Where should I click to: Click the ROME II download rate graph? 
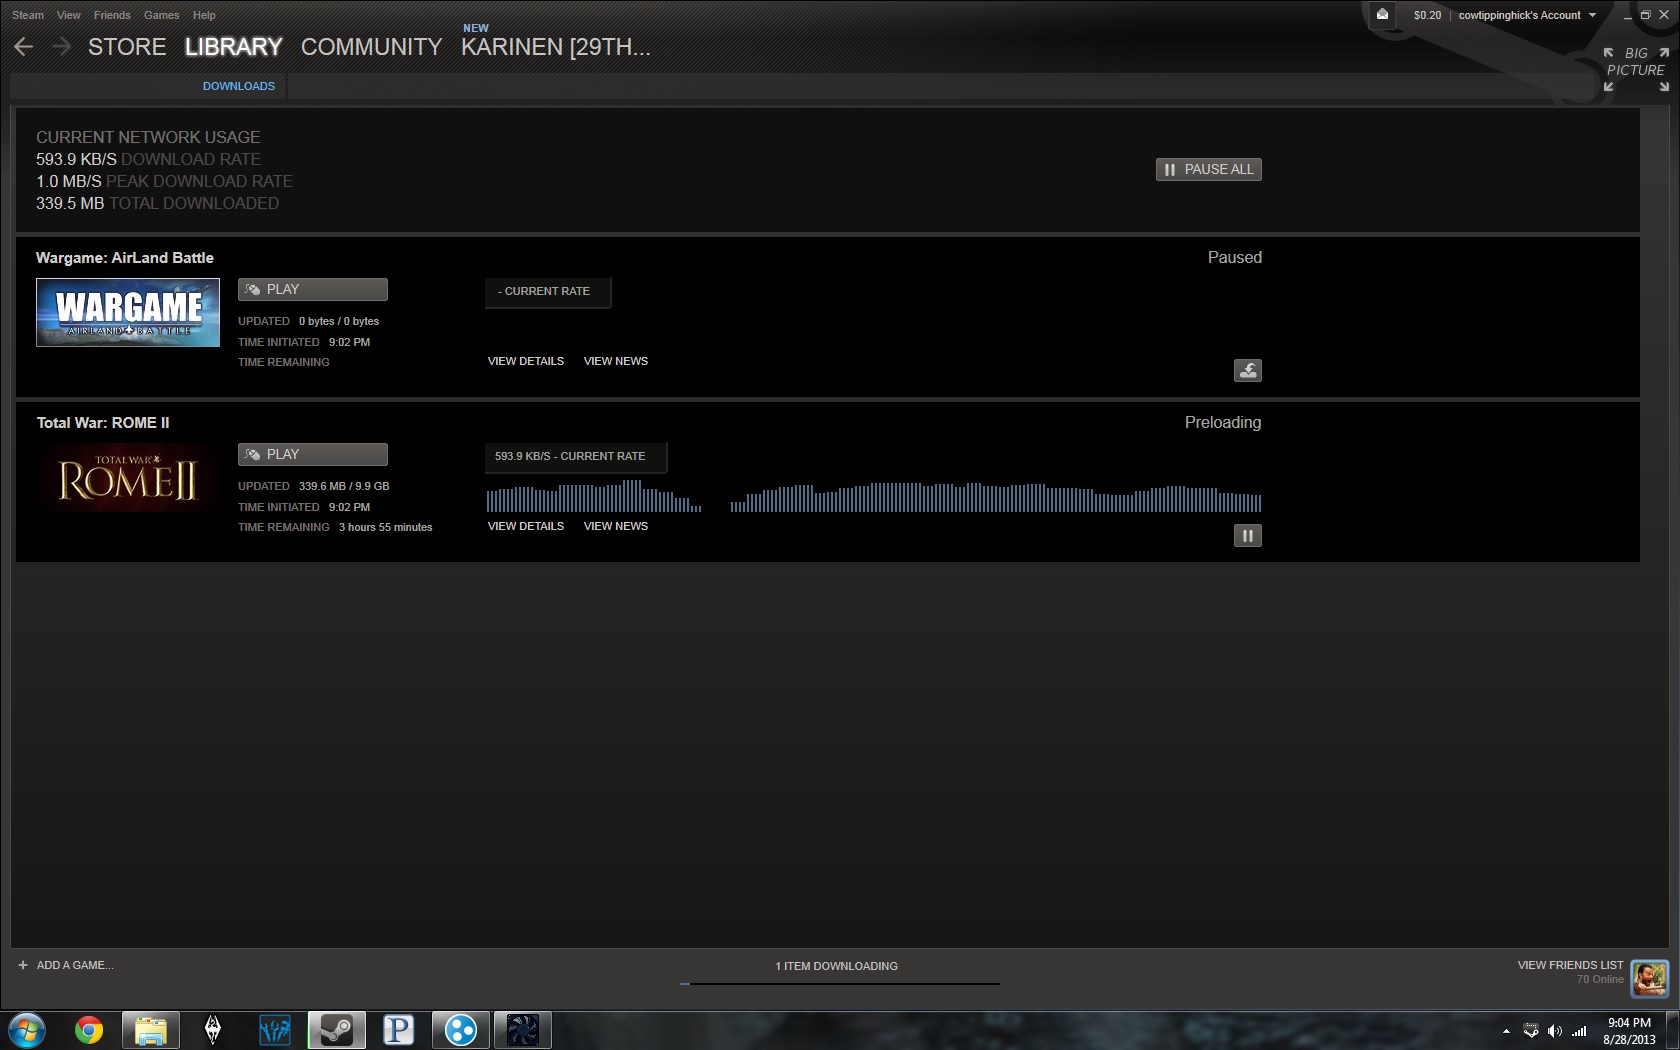pos(874,496)
